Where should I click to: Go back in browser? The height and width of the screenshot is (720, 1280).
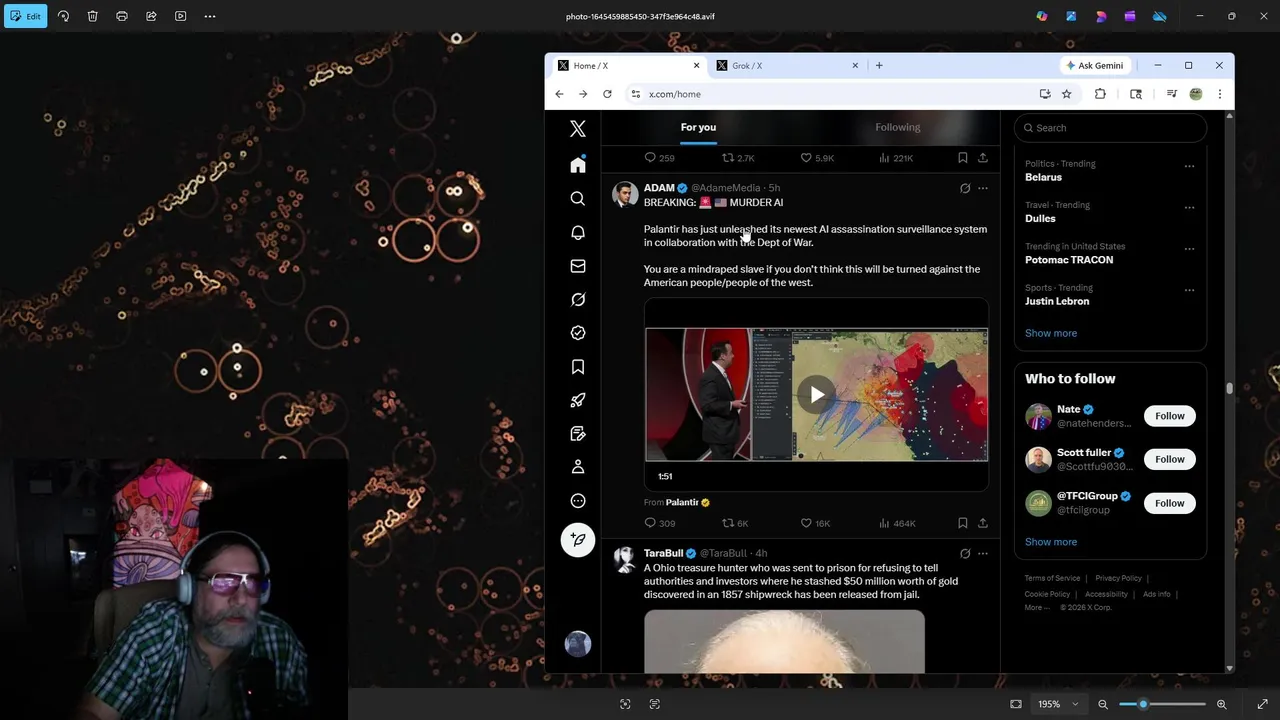tap(559, 94)
